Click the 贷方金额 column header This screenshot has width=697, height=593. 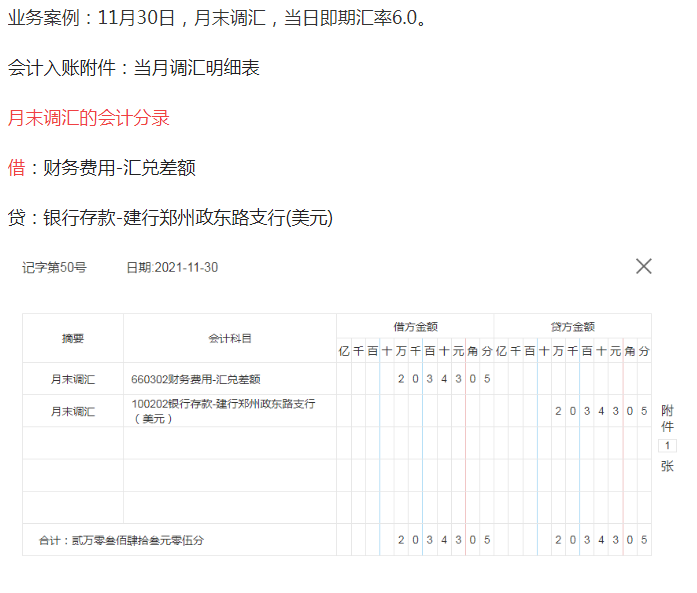[x=573, y=327]
